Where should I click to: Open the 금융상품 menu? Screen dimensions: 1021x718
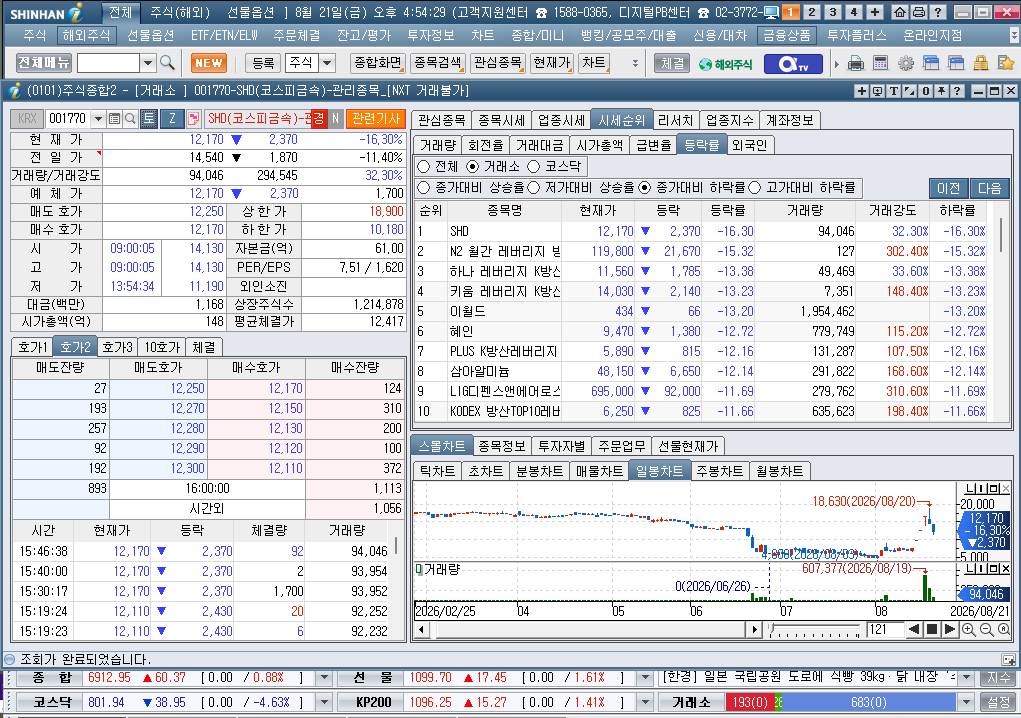(787, 35)
